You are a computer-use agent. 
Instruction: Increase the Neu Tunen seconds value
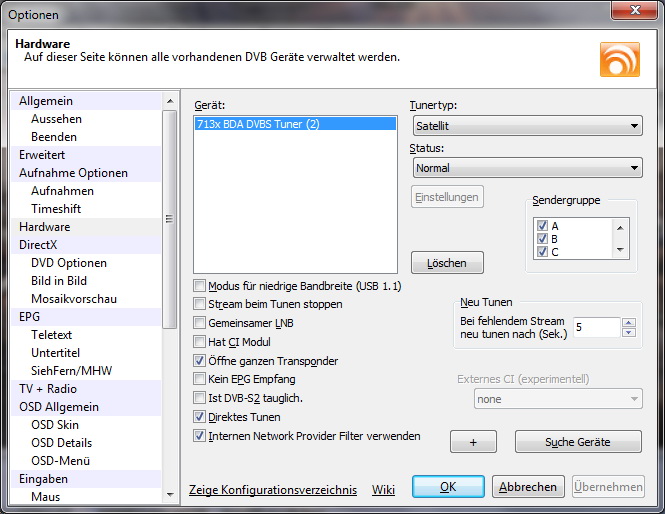(629, 322)
